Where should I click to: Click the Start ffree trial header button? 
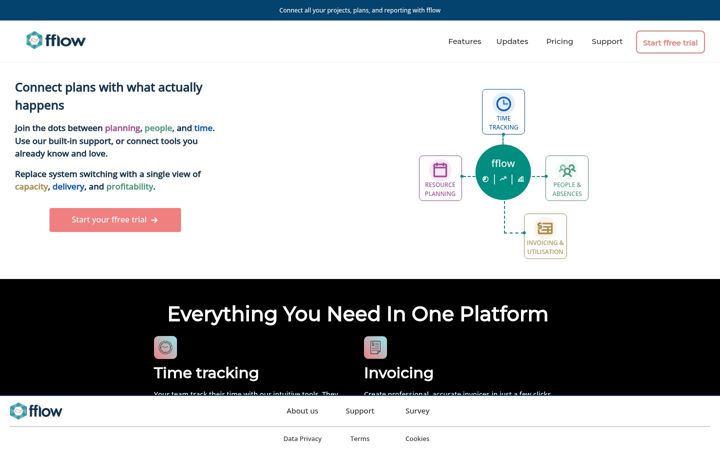coord(670,42)
